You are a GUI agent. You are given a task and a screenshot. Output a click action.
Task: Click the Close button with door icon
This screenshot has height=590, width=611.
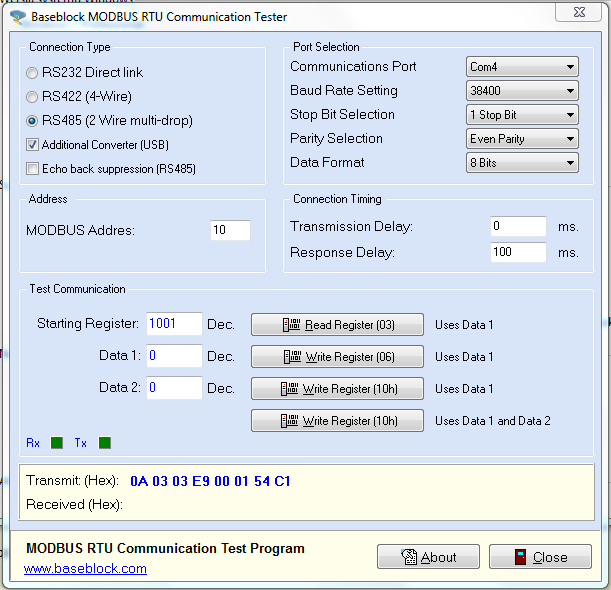540,557
